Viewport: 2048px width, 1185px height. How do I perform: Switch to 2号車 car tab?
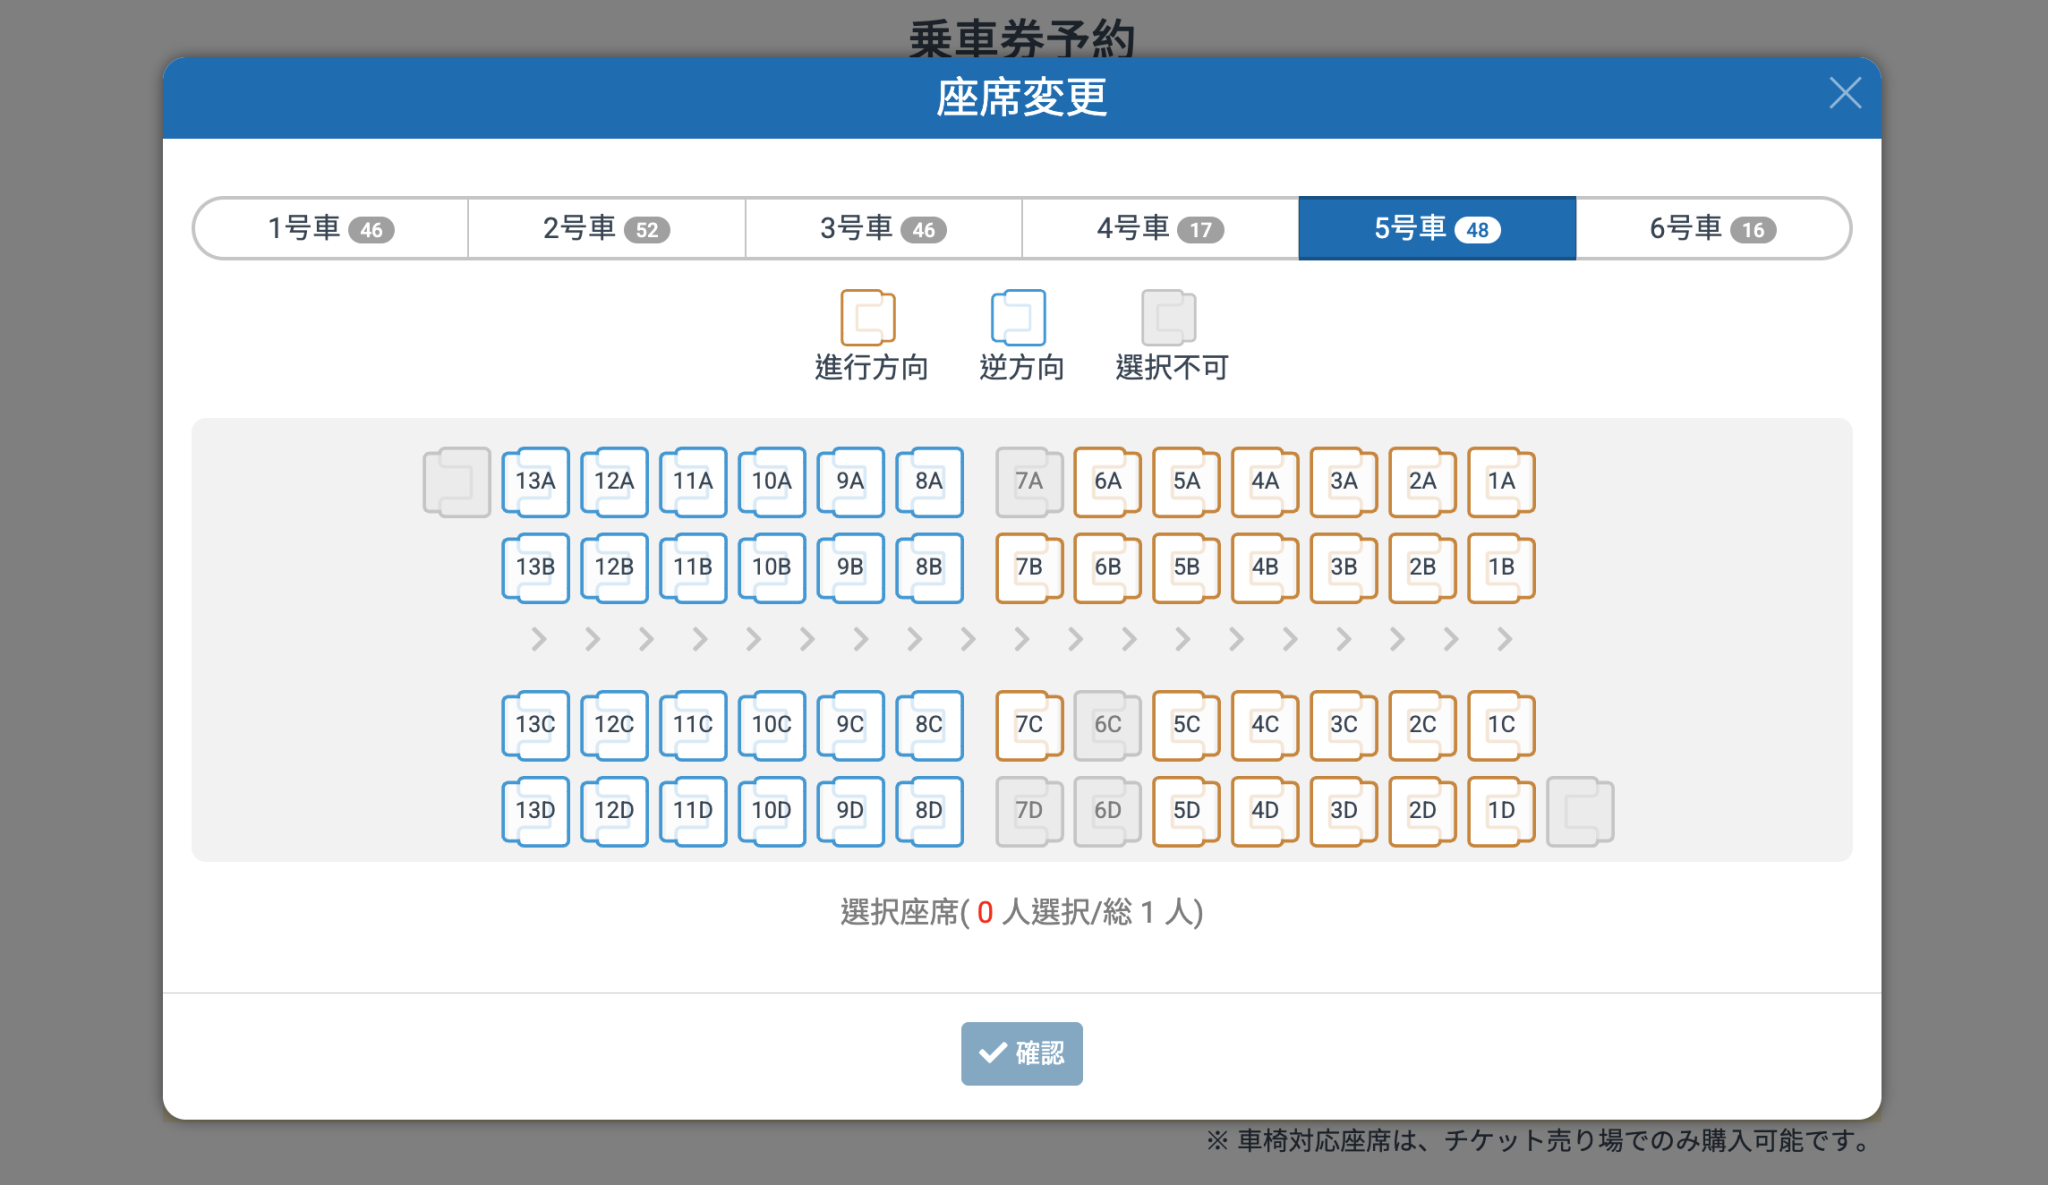click(x=607, y=228)
